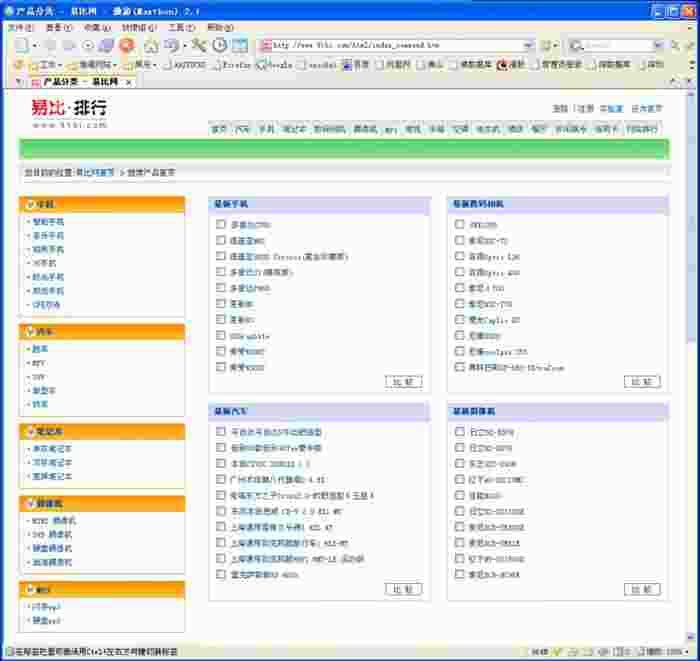Open the favorites toolbar icon

click(171, 45)
